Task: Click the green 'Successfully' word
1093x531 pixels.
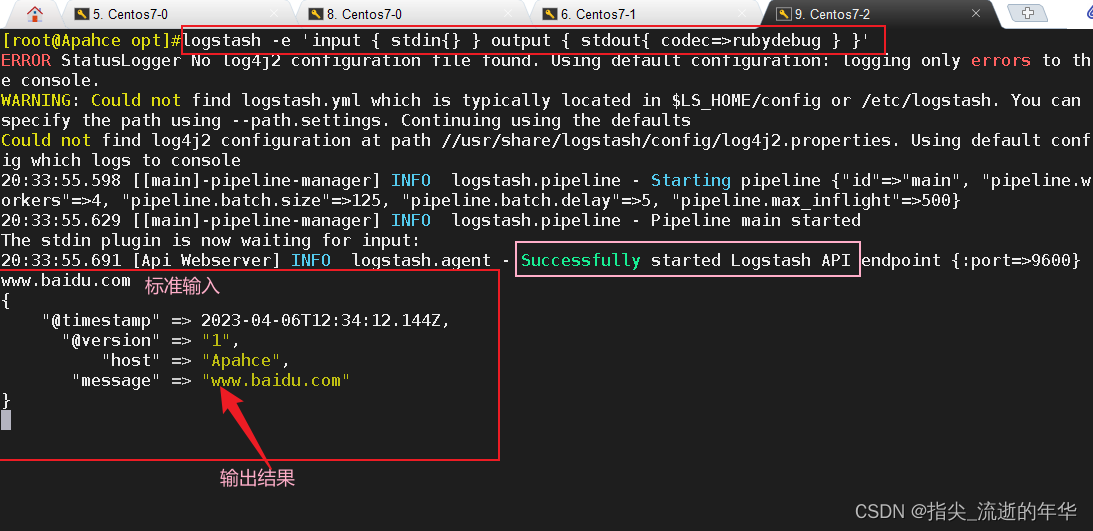Action: tap(581, 261)
